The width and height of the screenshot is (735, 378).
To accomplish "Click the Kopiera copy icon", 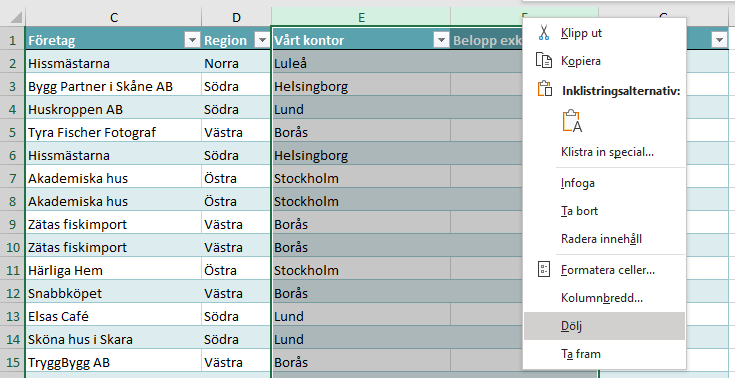I will [544, 60].
